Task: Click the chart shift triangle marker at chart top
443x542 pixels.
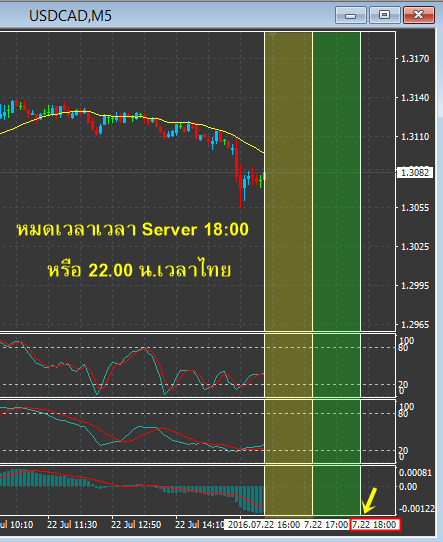Action: click(x=272, y=35)
